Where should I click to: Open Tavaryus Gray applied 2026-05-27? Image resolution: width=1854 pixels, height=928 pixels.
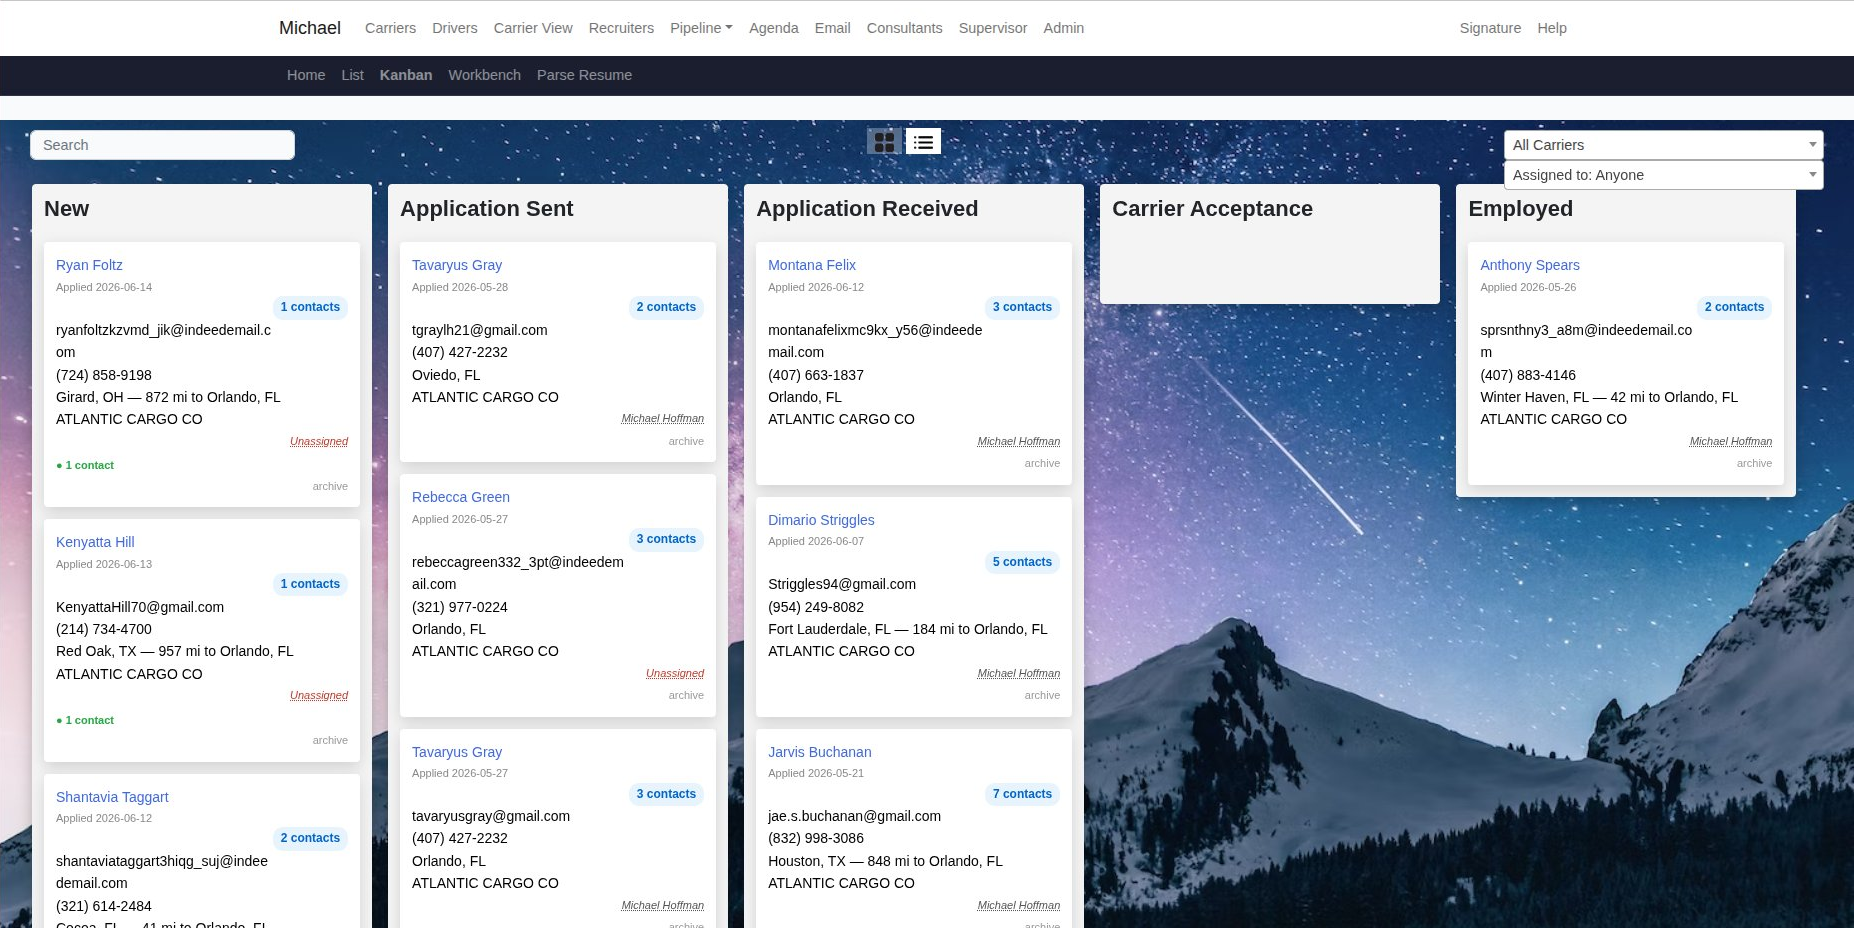(457, 752)
